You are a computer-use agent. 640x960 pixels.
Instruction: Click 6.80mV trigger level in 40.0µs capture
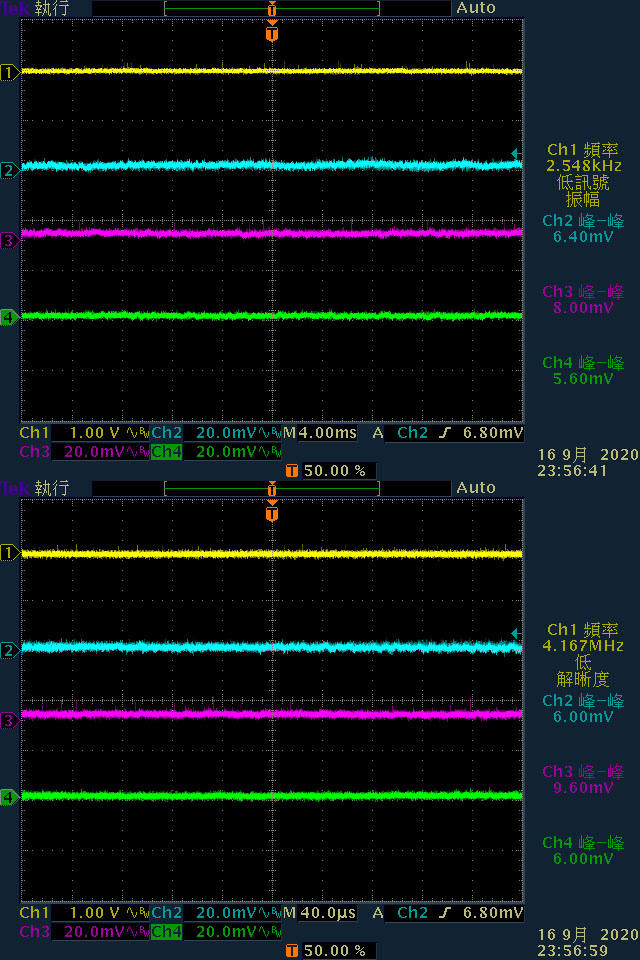point(493,913)
